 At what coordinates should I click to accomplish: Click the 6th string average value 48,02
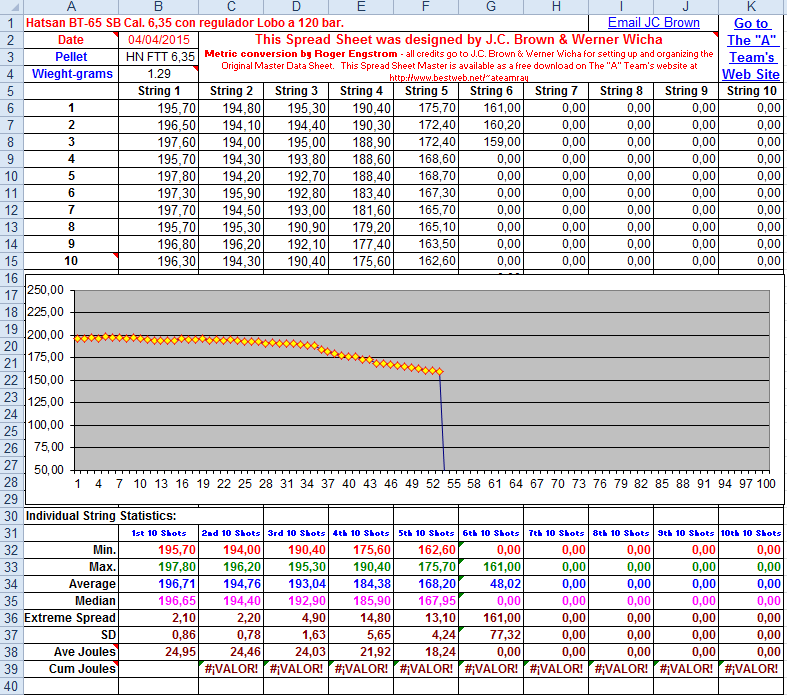click(x=489, y=583)
